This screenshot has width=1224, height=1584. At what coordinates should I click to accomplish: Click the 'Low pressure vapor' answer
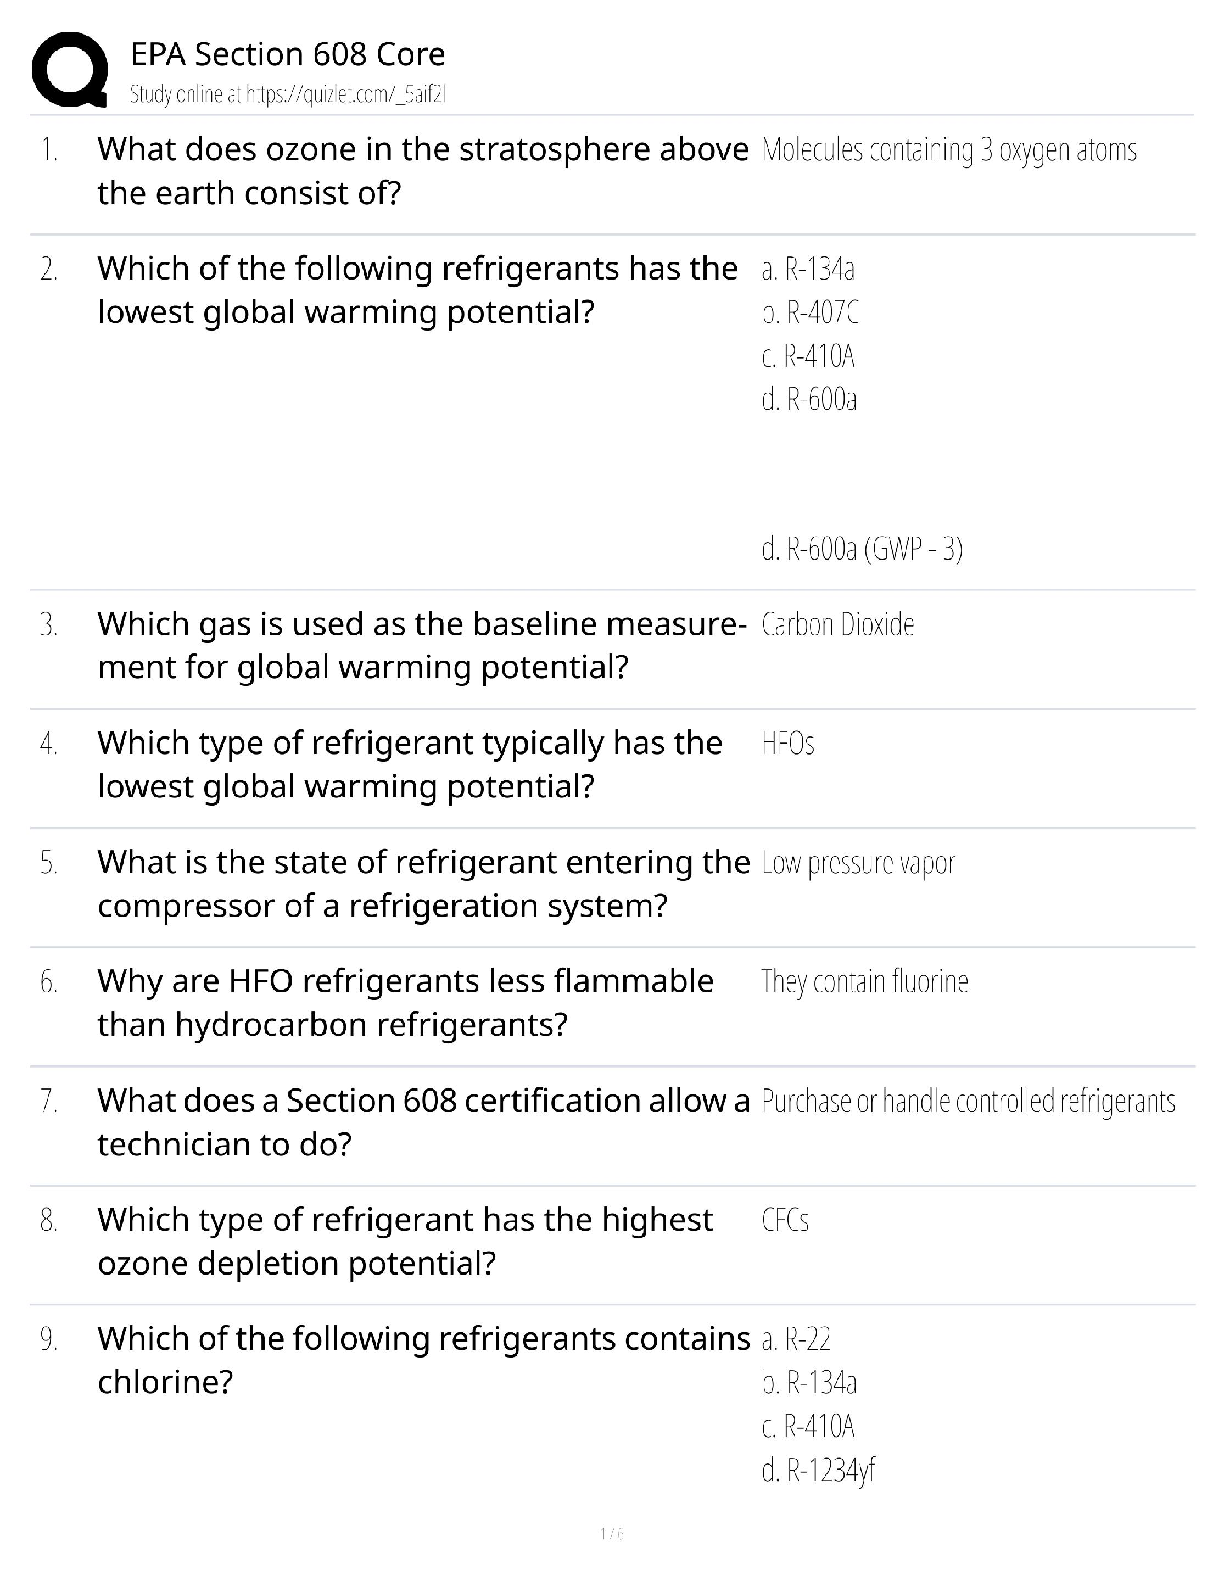(x=858, y=863)
